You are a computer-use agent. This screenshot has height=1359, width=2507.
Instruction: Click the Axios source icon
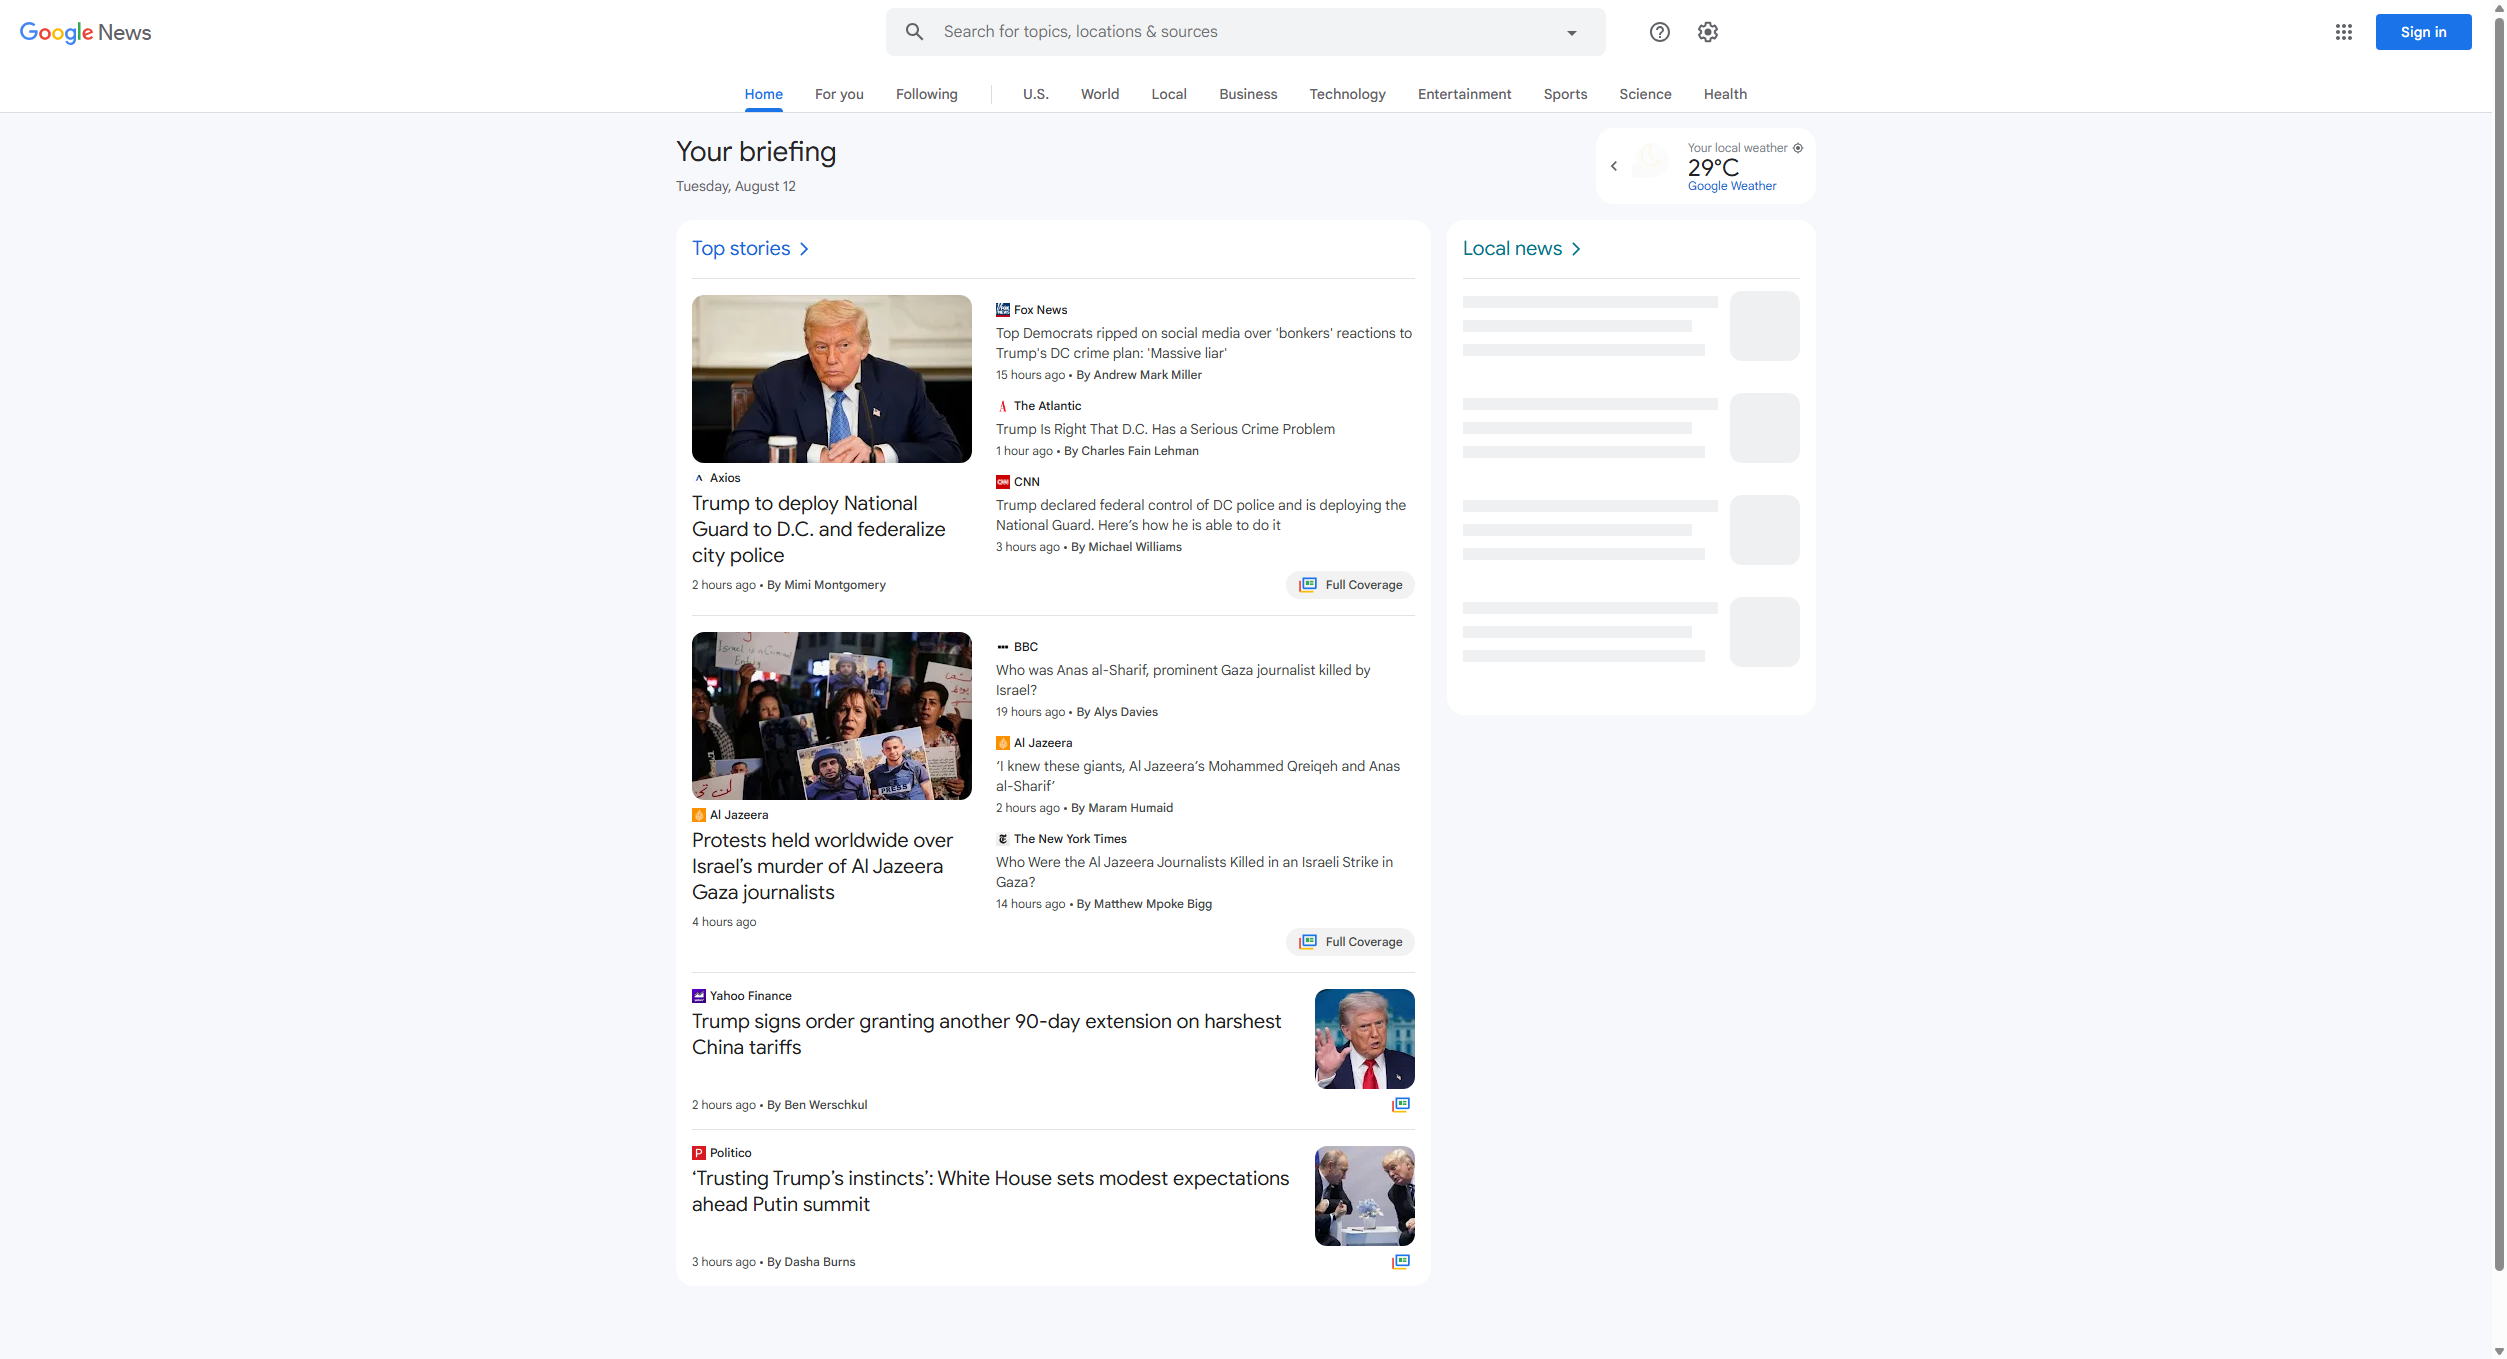click(698, 478)
